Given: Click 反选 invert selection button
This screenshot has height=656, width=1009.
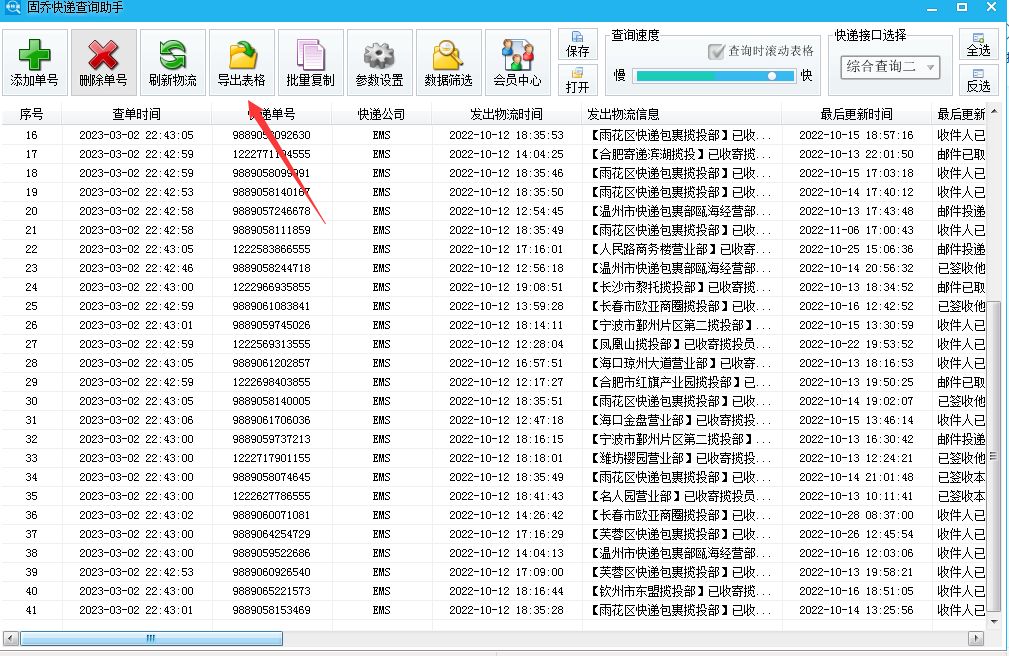Looking at the screenshot, I should (x=978, y=80).
